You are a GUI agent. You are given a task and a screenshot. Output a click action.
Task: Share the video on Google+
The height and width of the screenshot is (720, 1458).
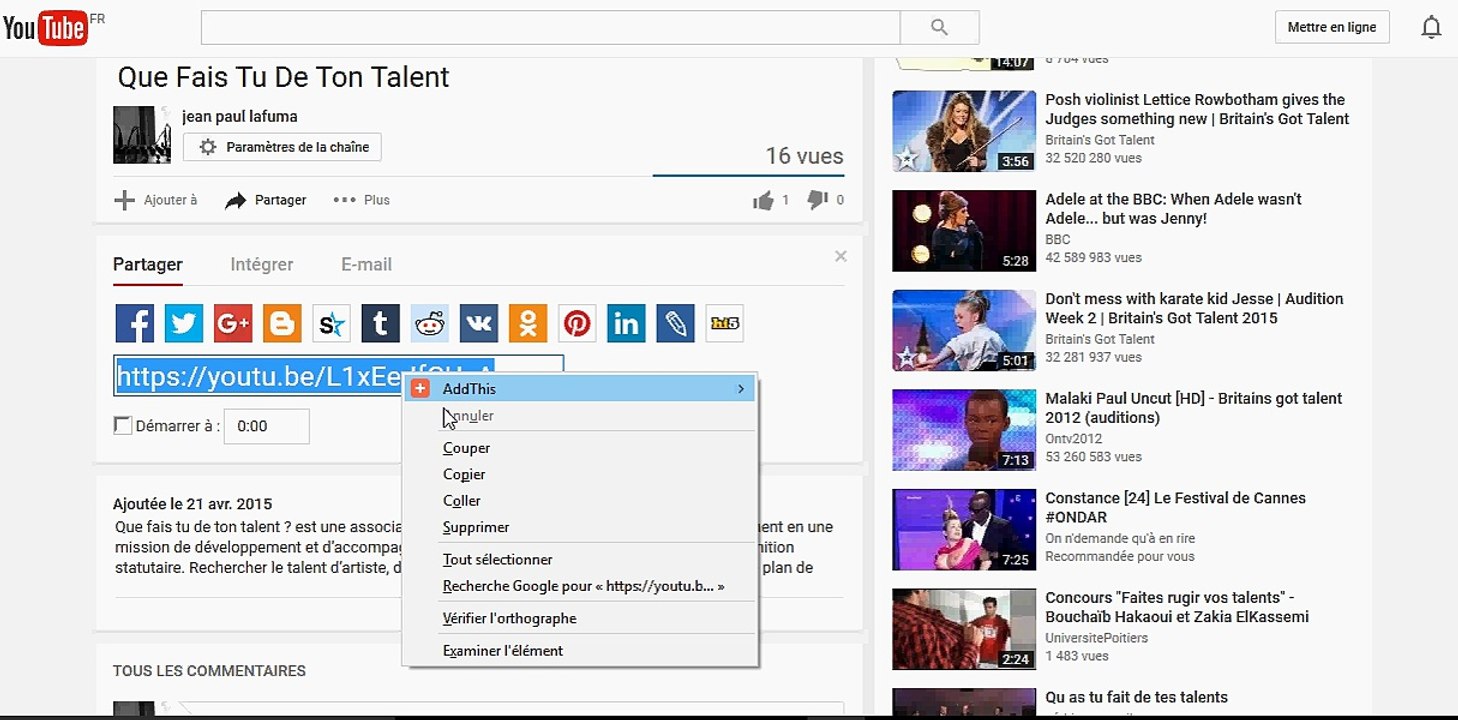click(233, 323)
